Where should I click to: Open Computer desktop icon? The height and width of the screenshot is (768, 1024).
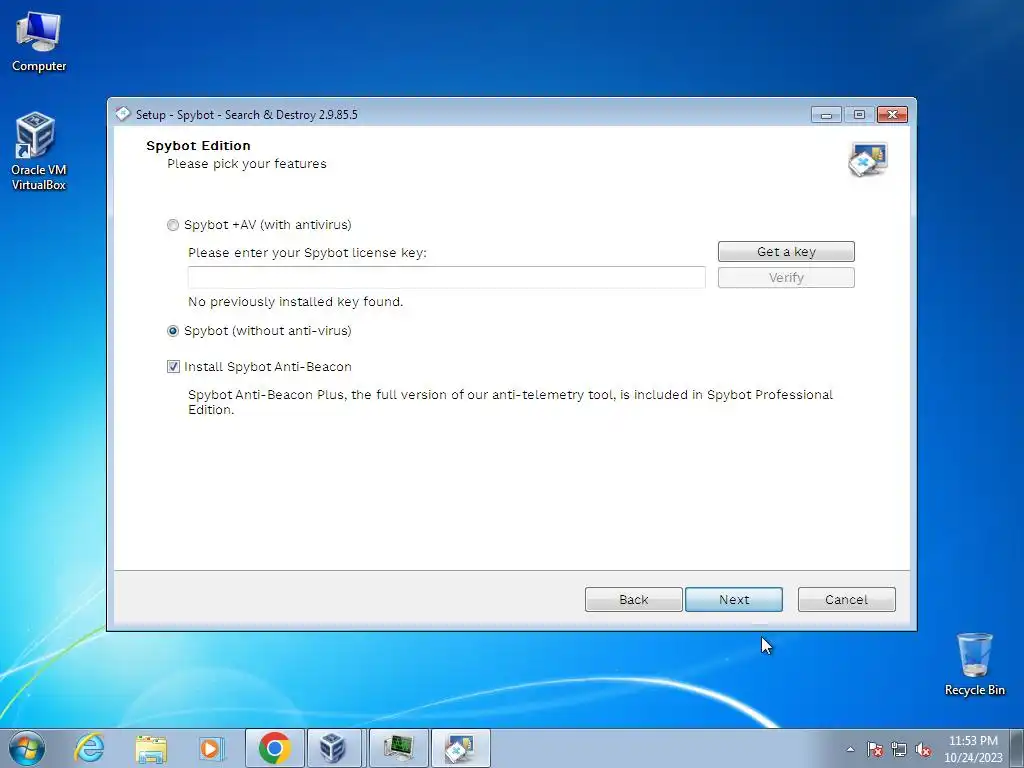point(39,42)
